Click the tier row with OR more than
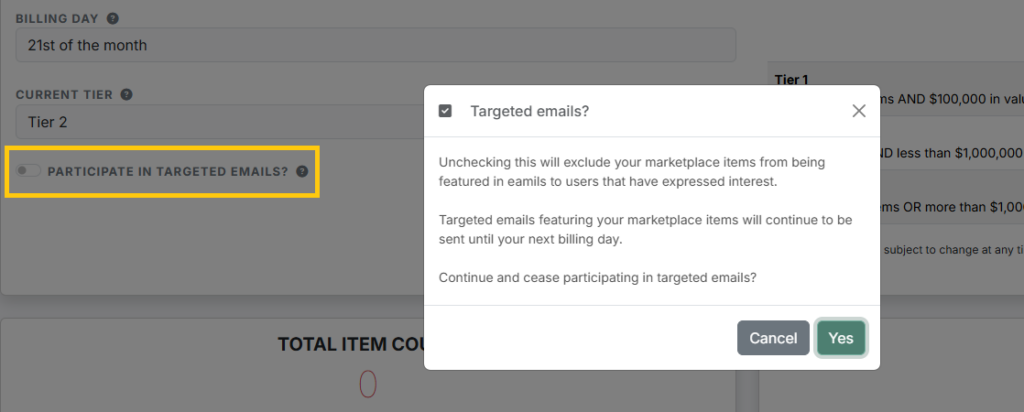This screenshot has width=1024, height=412. pyautogui.click(x=952, y=207)
